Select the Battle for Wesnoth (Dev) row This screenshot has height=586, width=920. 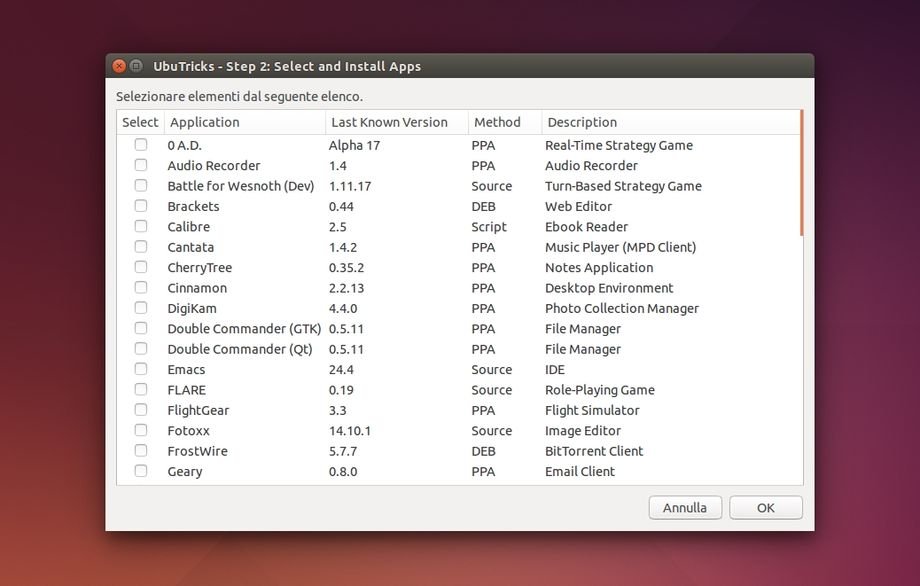pyautogui.click(x=240, y=186)
